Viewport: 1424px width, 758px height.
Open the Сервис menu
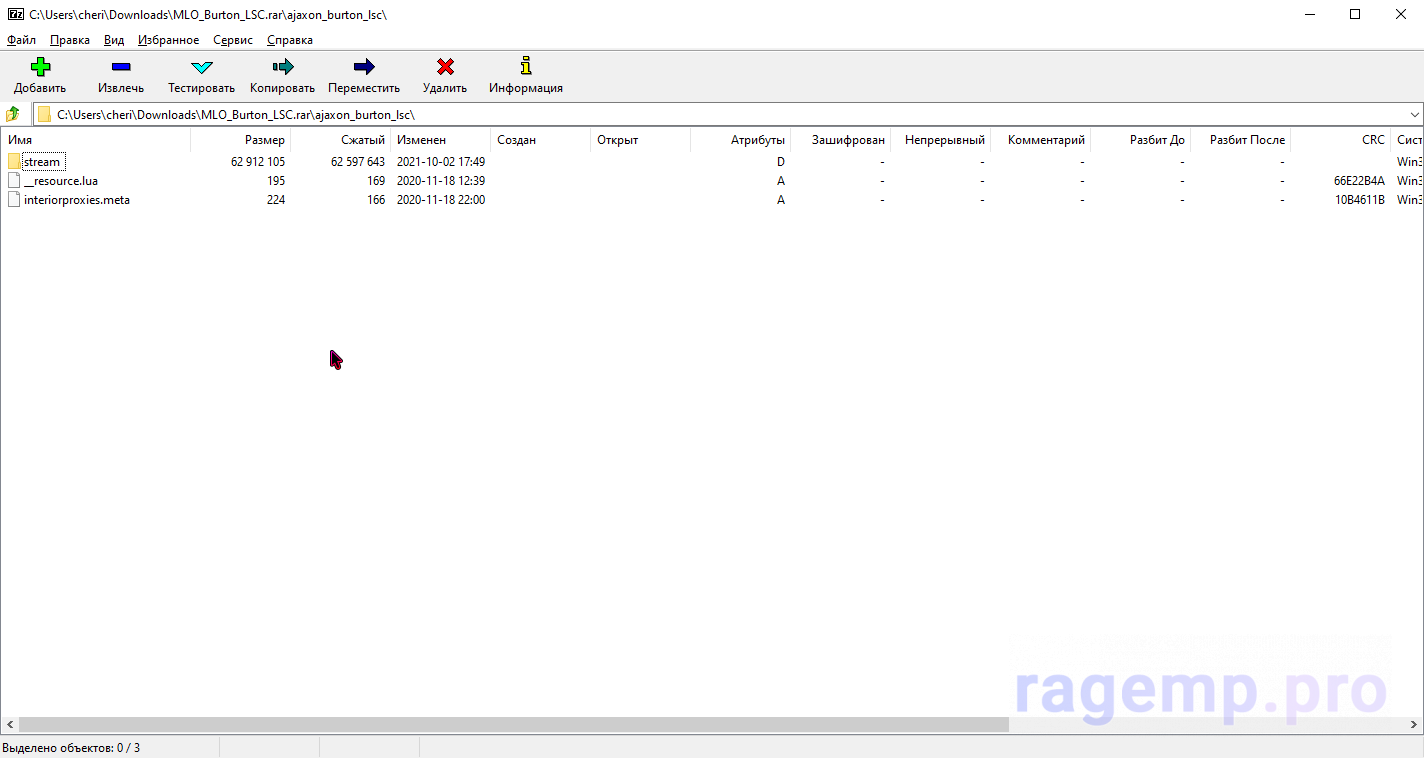pyautogui.click(x=233, y=40)
